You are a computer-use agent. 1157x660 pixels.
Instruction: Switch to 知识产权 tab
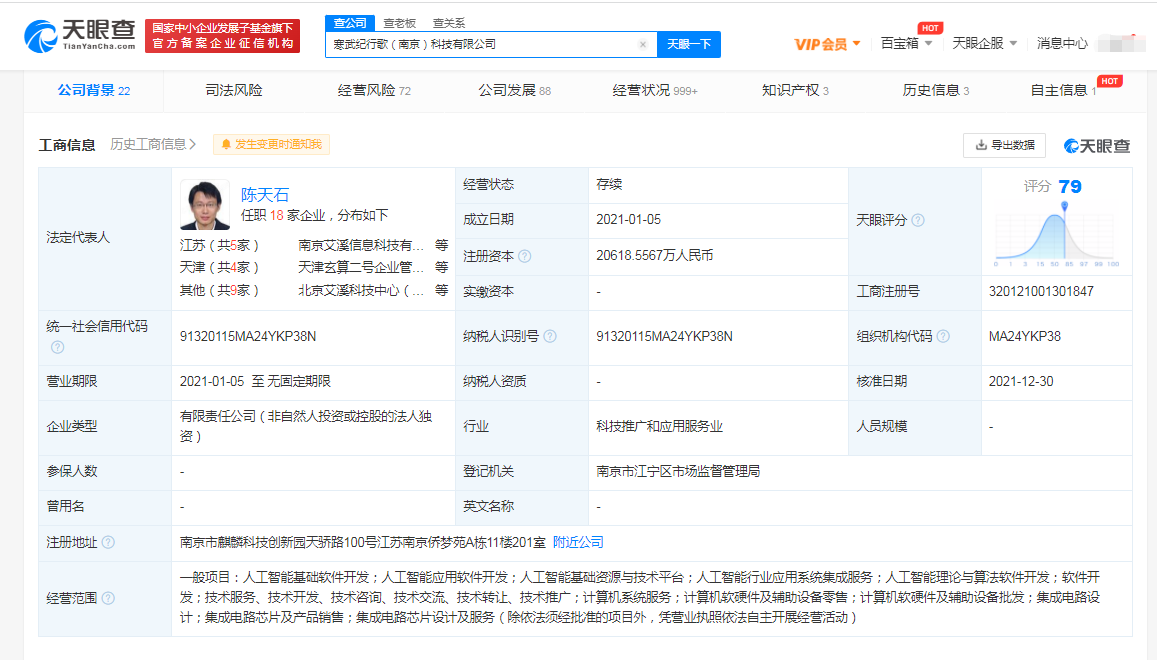click(x=795, y=90)
